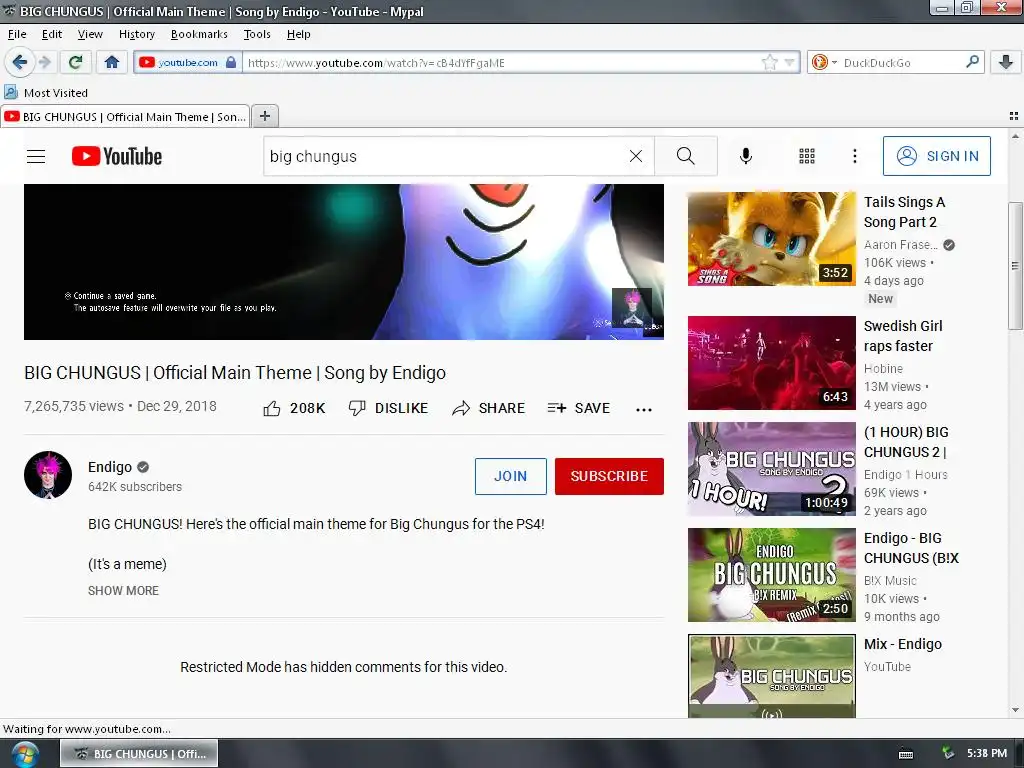1024x768 pixels.
Task: Select BIG CHUNGUS taskbar window button
Action: click(x=139, y=754)
